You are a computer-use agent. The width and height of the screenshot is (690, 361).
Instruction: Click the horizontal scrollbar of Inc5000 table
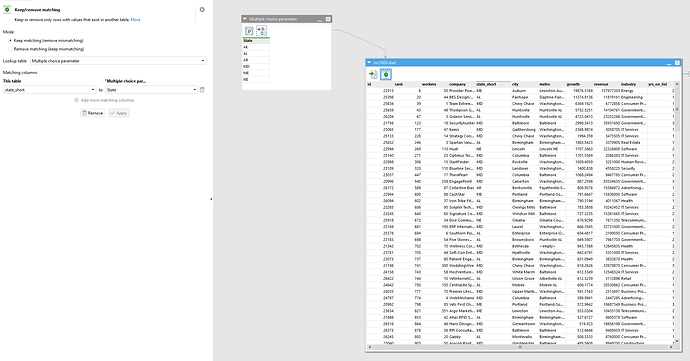(520, 347)
